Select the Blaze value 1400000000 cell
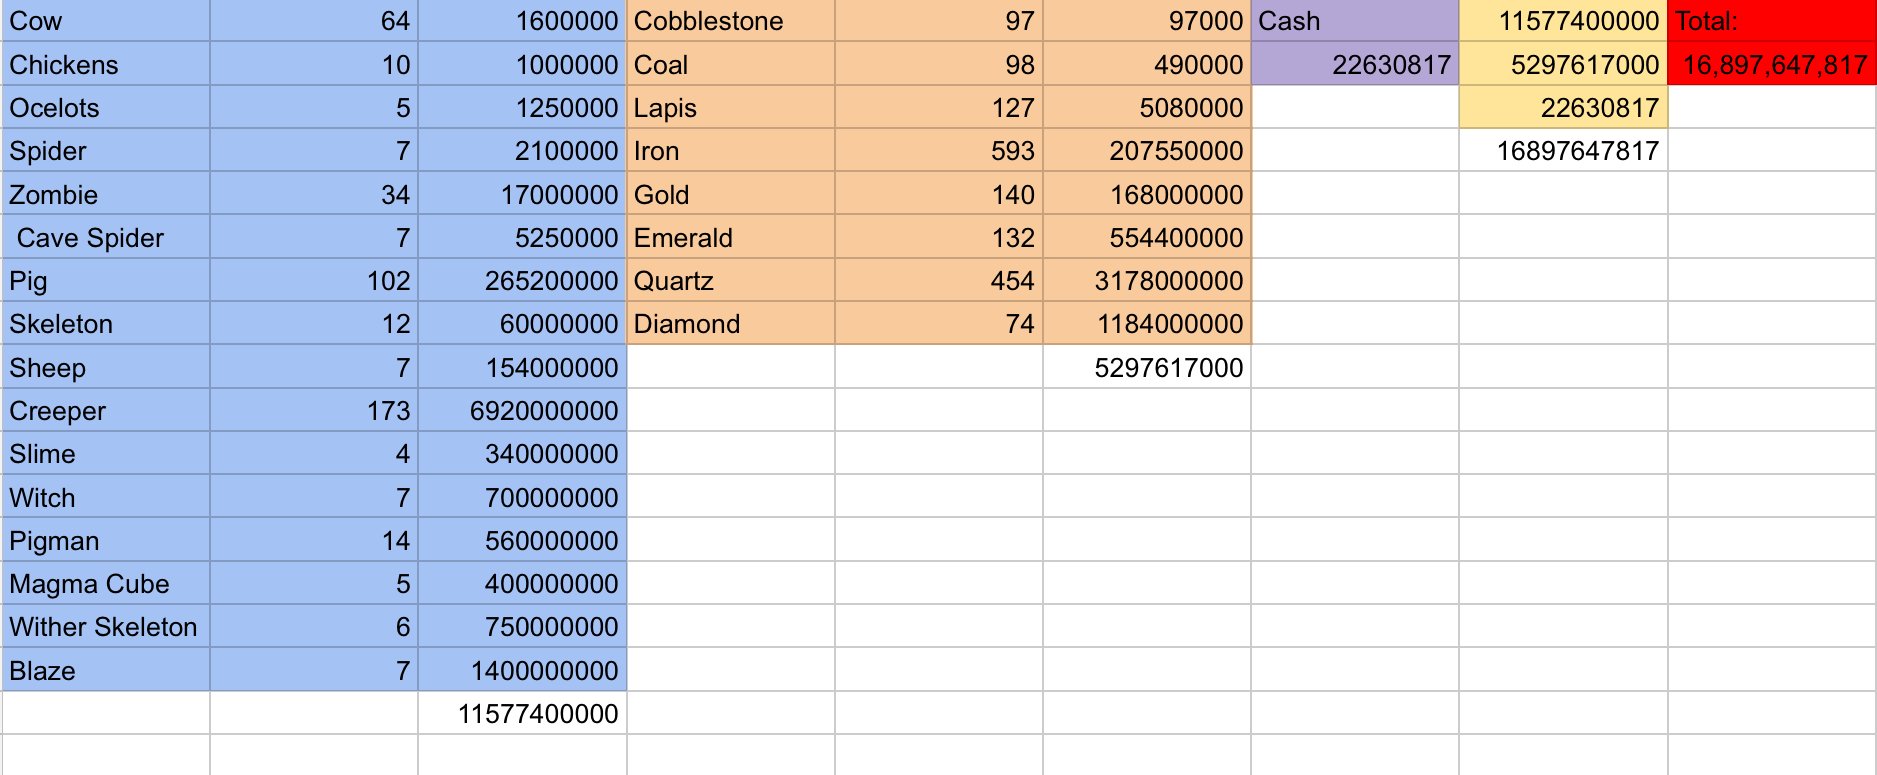1877x775 pixels. click(x=522, y=671)
